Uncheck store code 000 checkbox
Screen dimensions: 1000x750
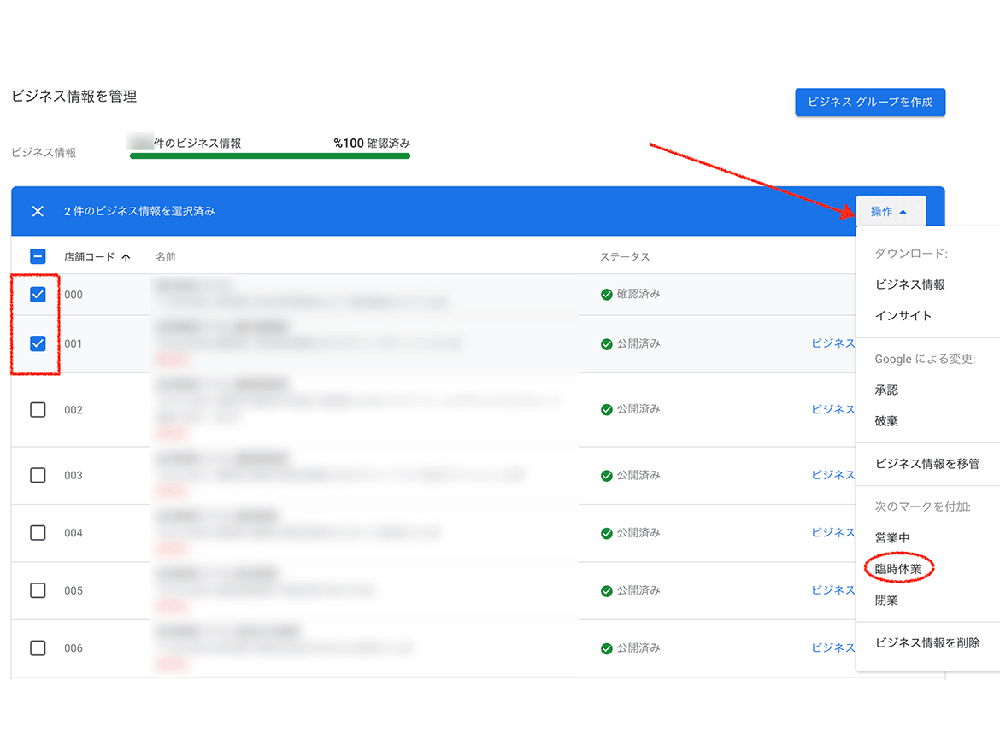click(38, 294)
